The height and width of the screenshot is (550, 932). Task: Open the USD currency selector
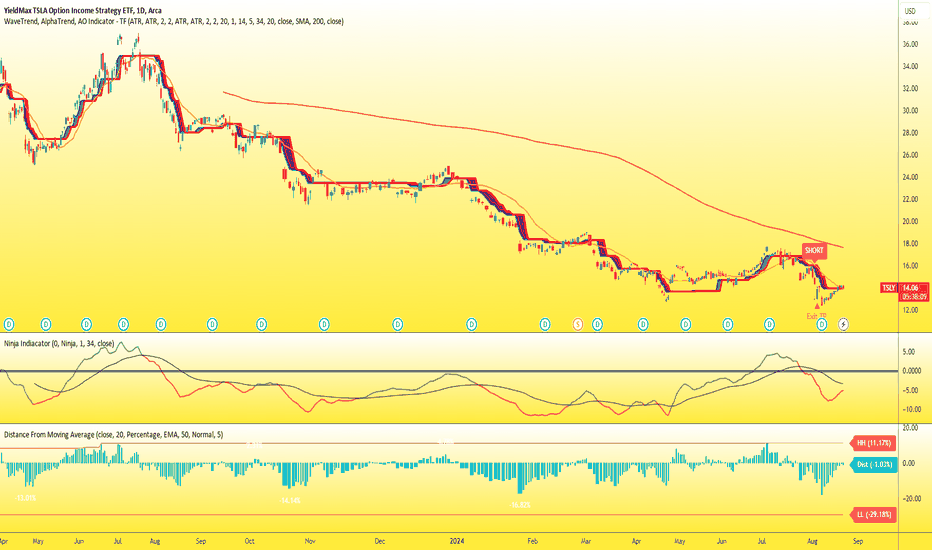911,11
